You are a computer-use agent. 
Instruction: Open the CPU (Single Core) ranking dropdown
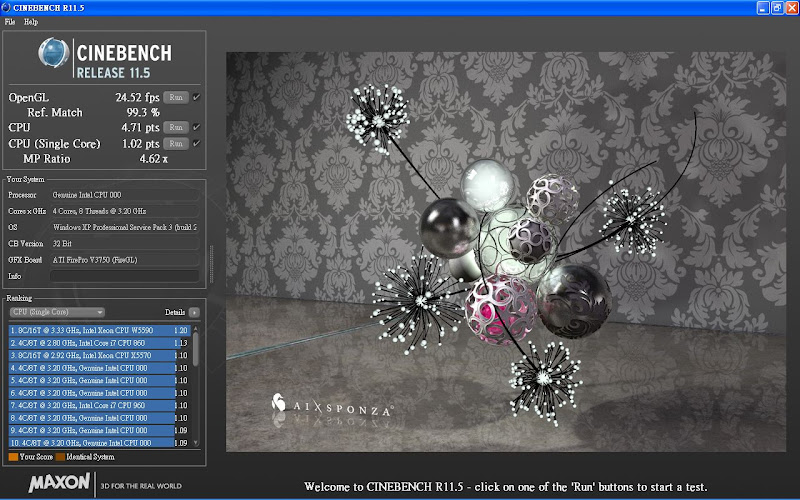click(x=57, y=312)
